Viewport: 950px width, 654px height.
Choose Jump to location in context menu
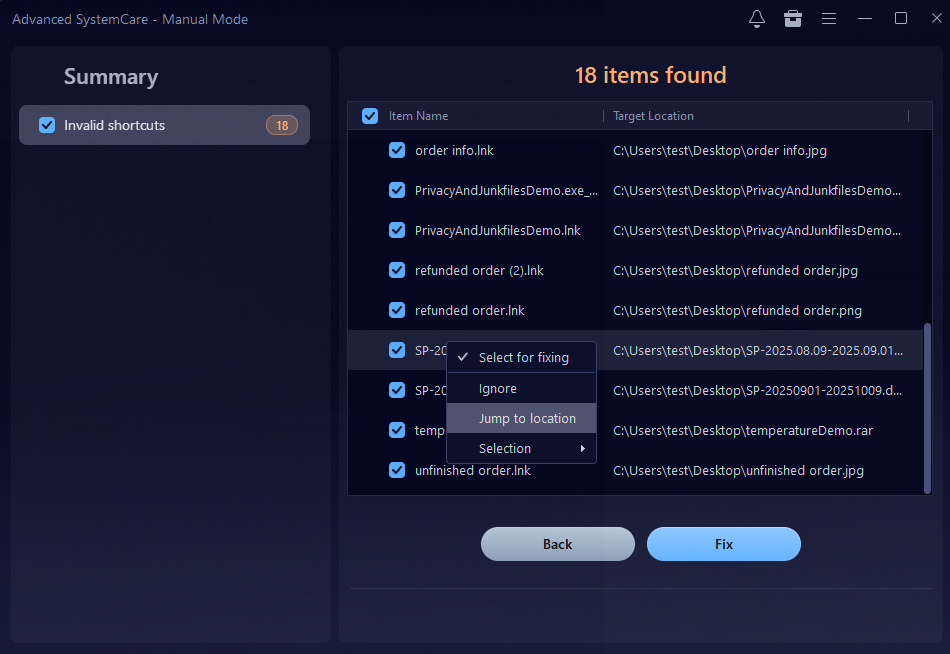[527, 418]
